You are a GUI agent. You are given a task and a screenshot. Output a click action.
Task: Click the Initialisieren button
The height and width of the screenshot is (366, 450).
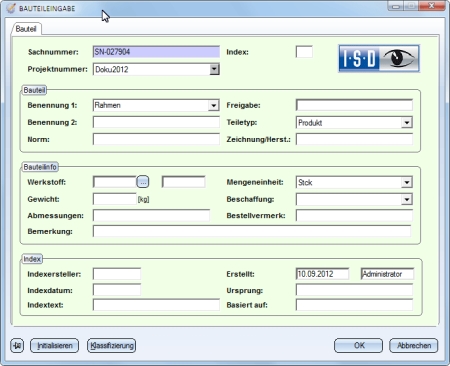[x=55, y=345]
